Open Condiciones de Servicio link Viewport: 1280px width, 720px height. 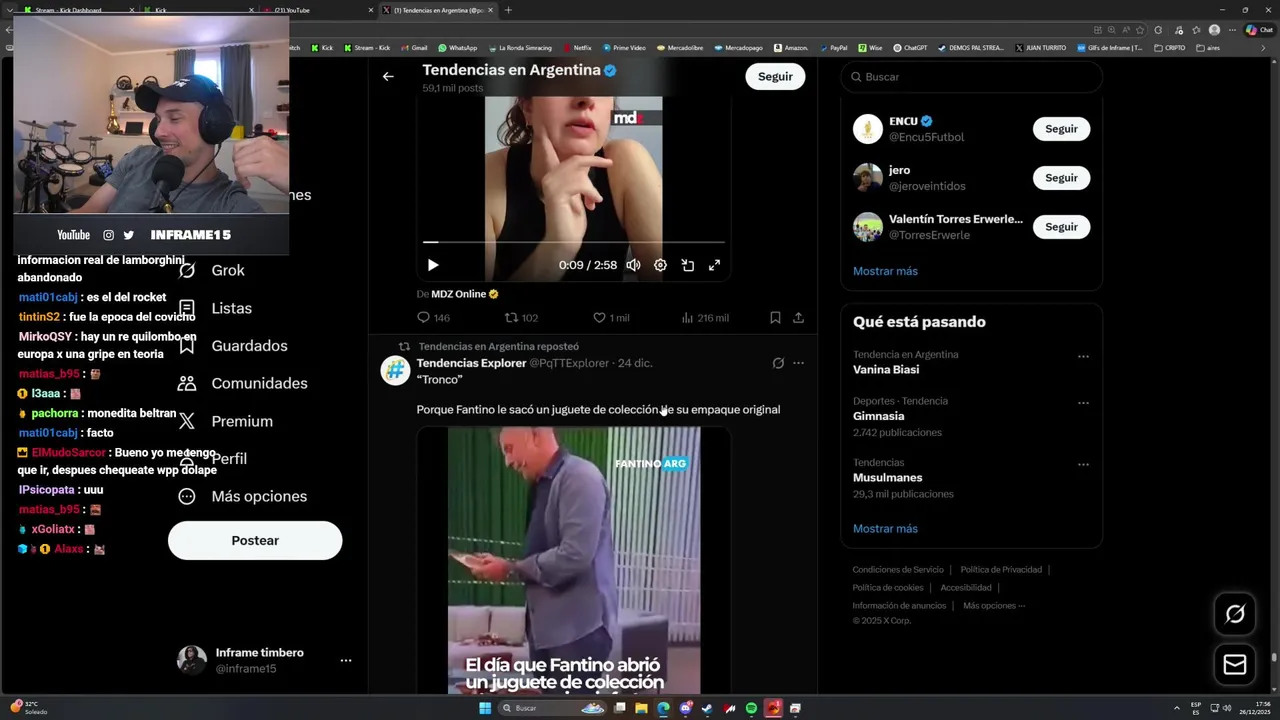pos(898,570)
